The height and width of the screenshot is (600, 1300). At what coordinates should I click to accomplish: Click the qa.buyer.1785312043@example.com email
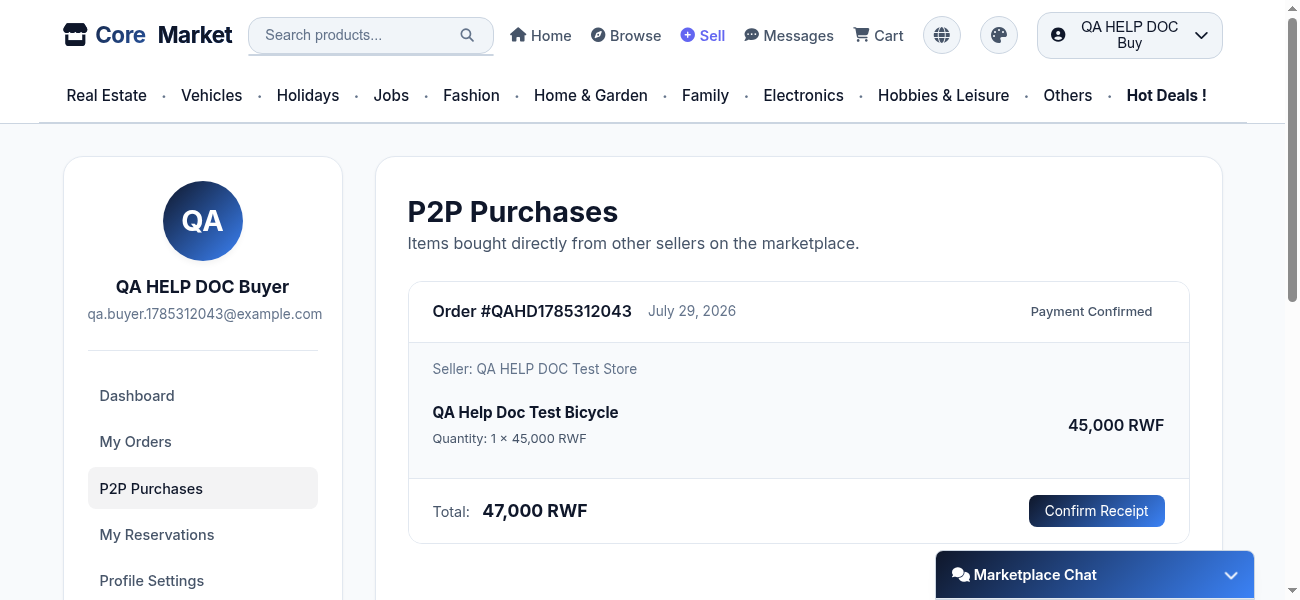[x=205, y=314]
